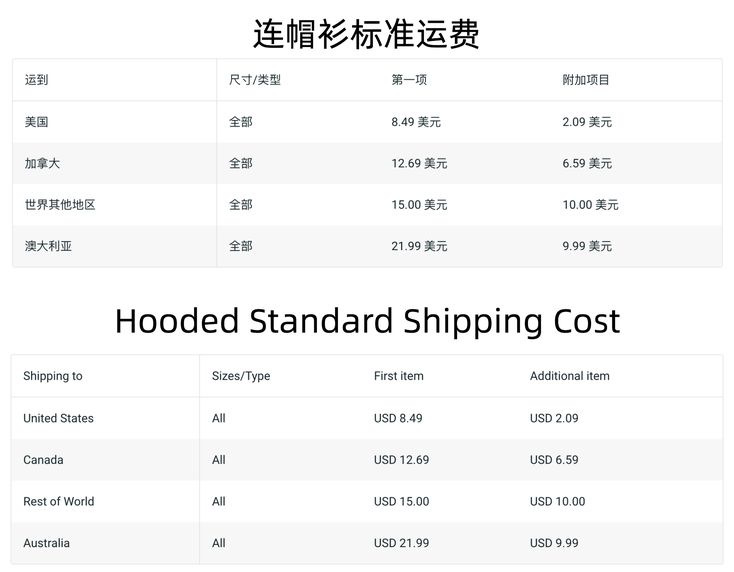This screenshot has width=734, height=572.
Task: Select the 世界其他地区 cell
Action: coord(60,205)
